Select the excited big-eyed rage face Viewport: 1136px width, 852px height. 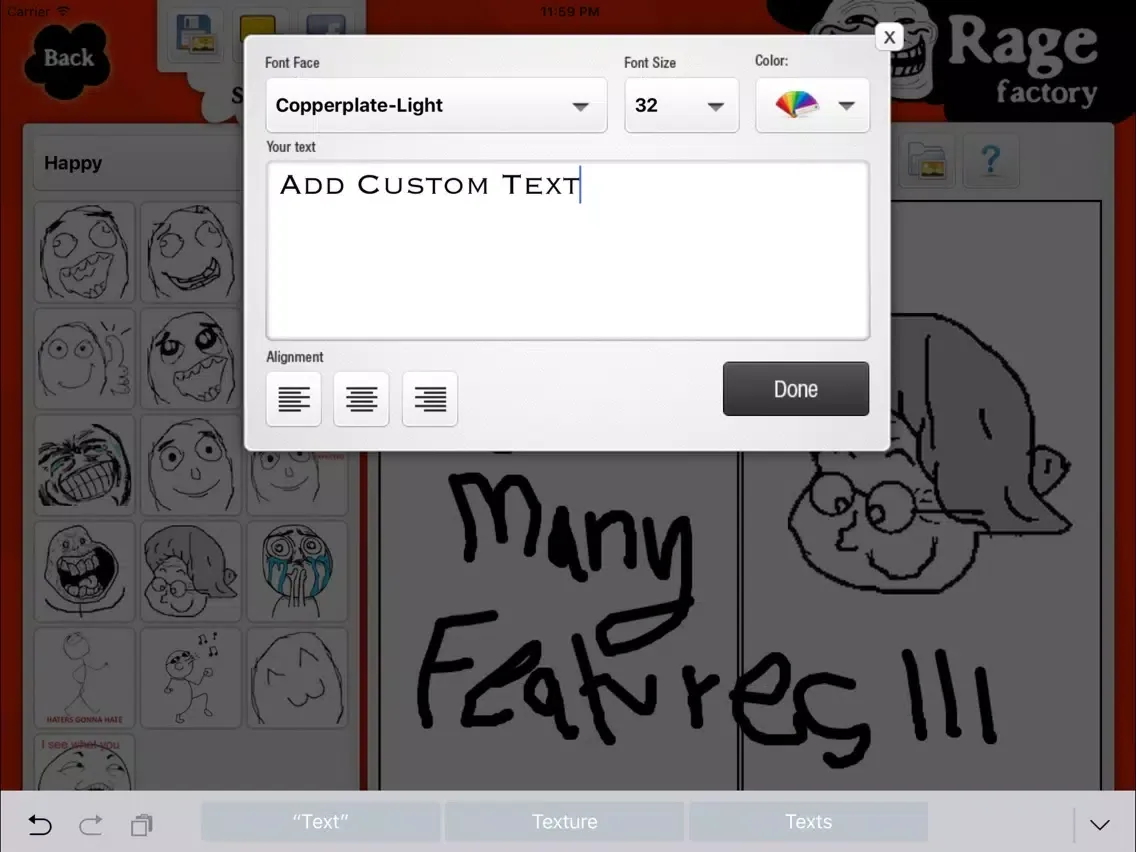(x=191, y=359)
